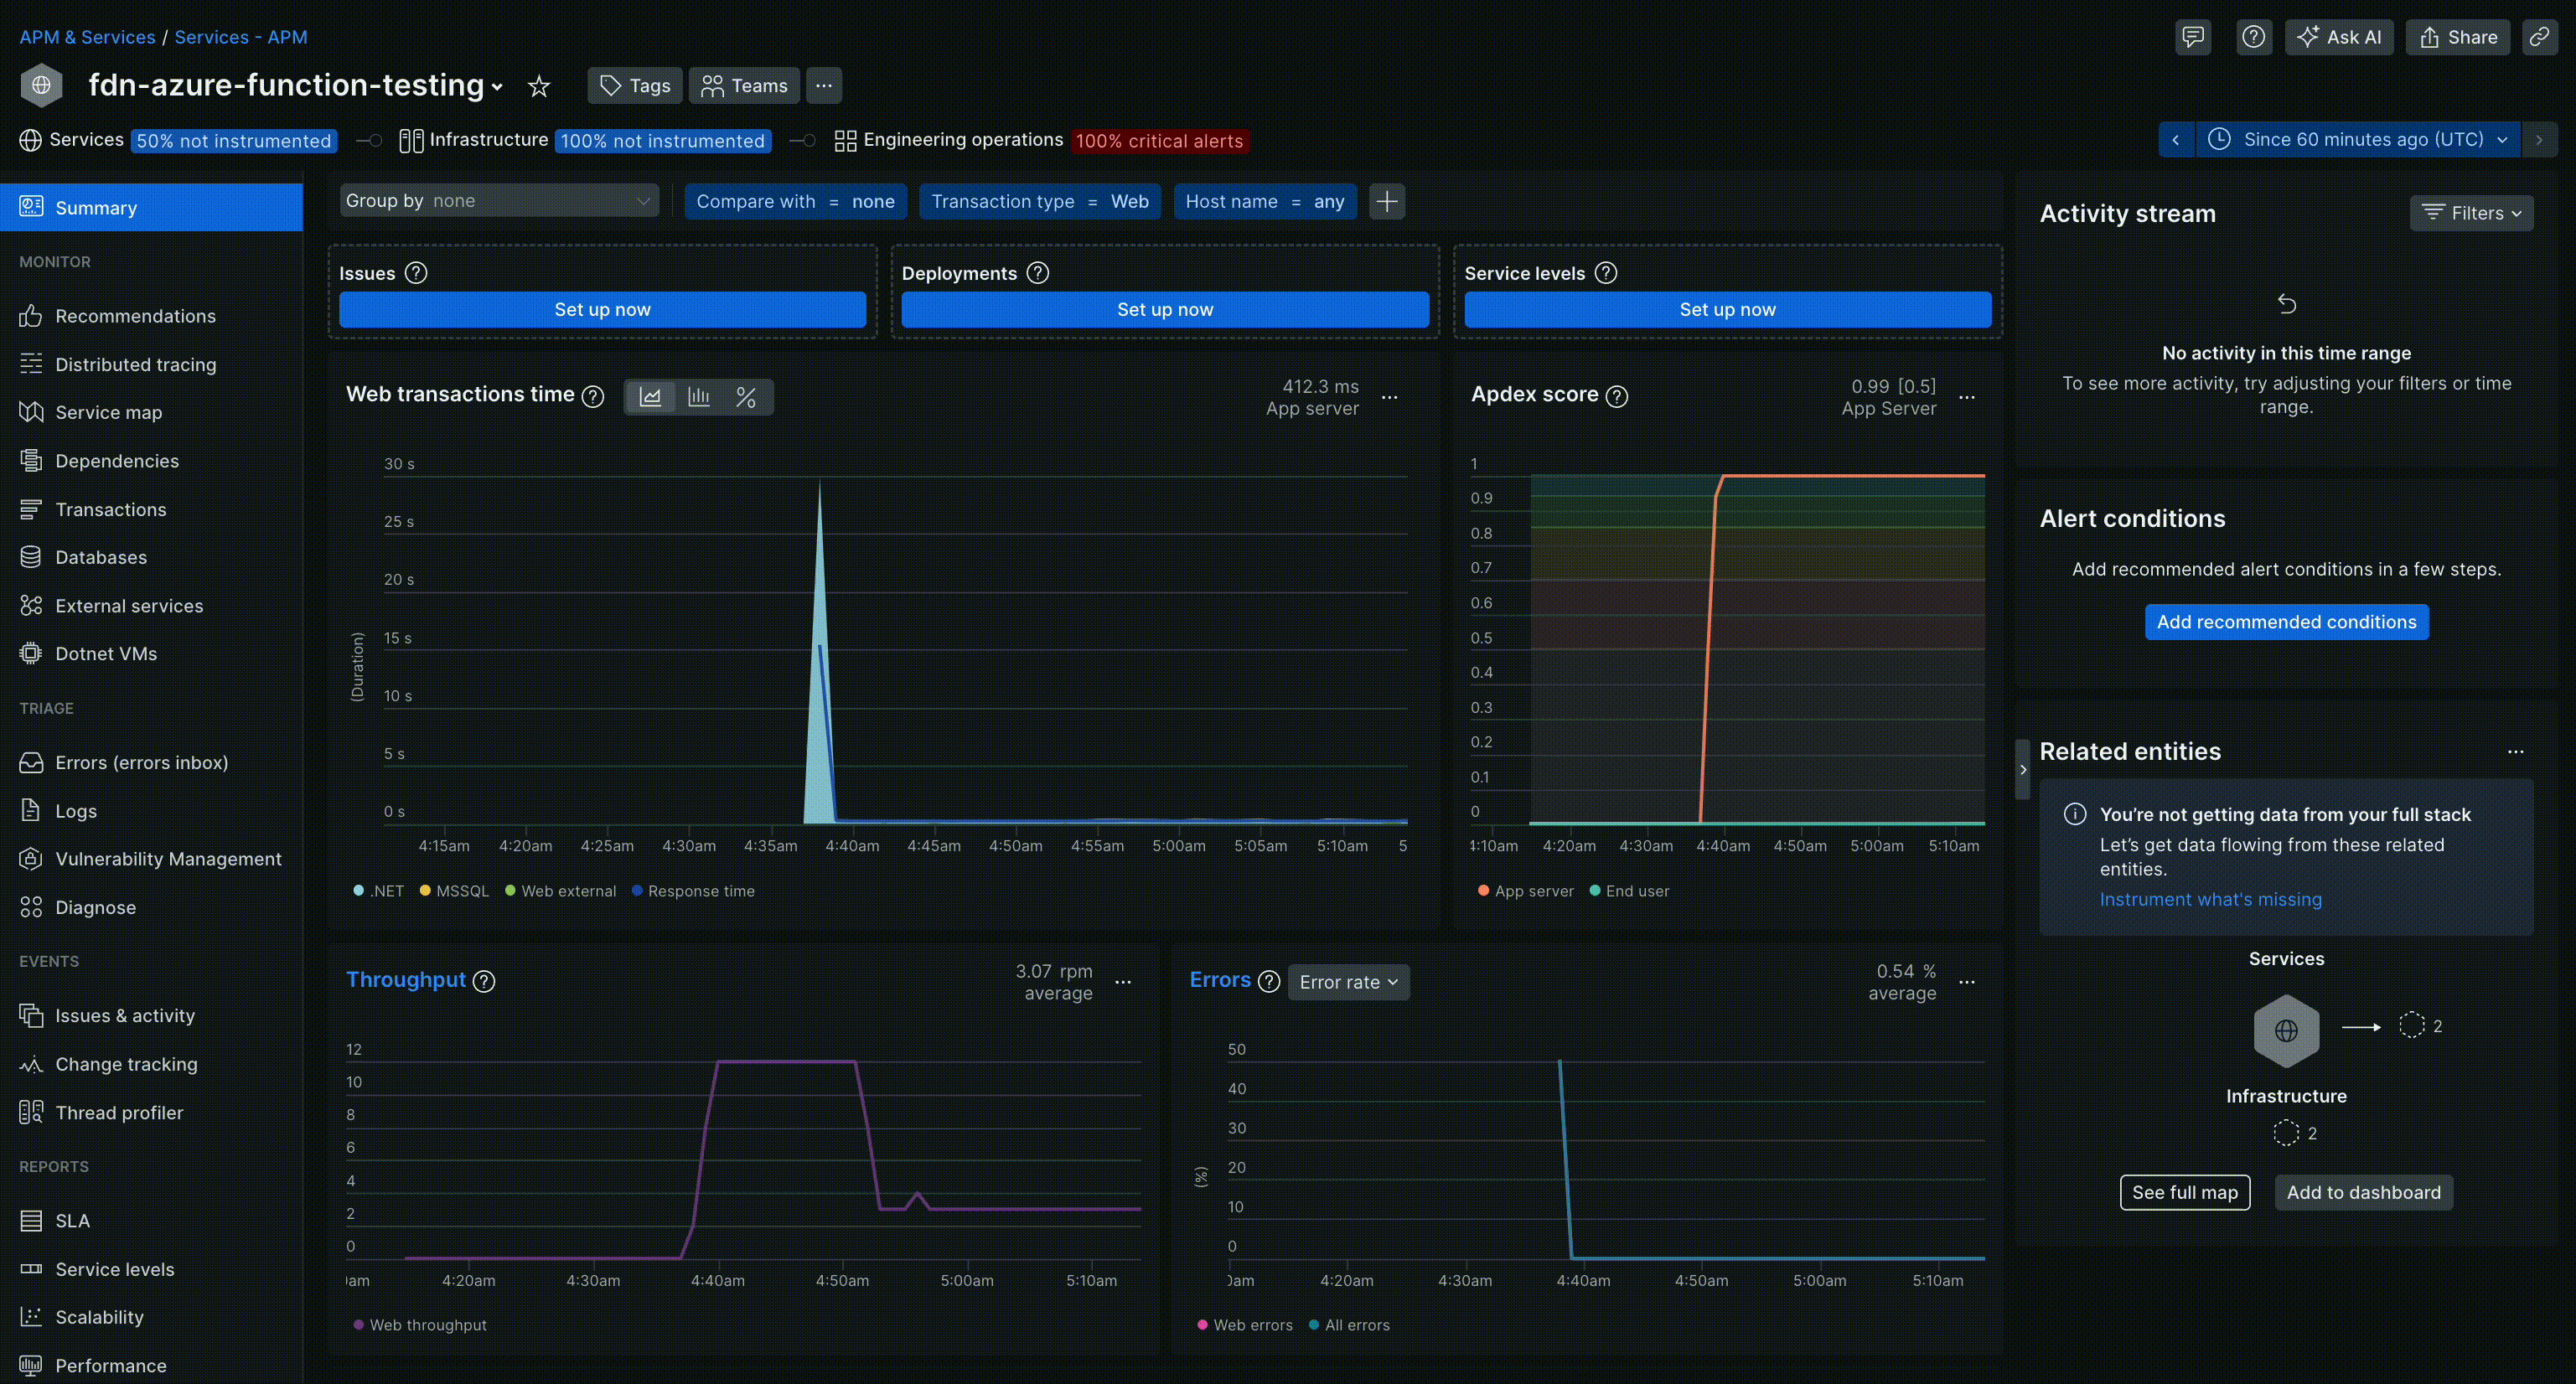Add a new filter with plus icon

click(x=1386, y=201)
